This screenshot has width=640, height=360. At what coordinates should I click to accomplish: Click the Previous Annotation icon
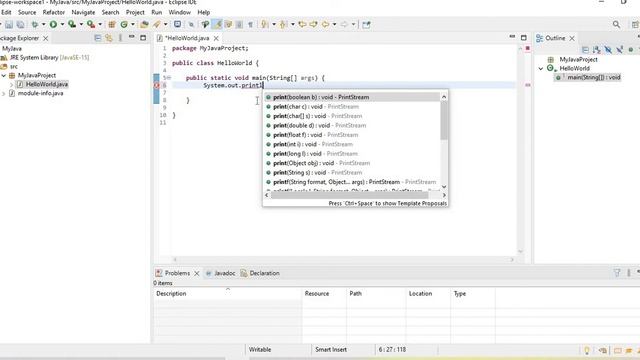(283, 24)
